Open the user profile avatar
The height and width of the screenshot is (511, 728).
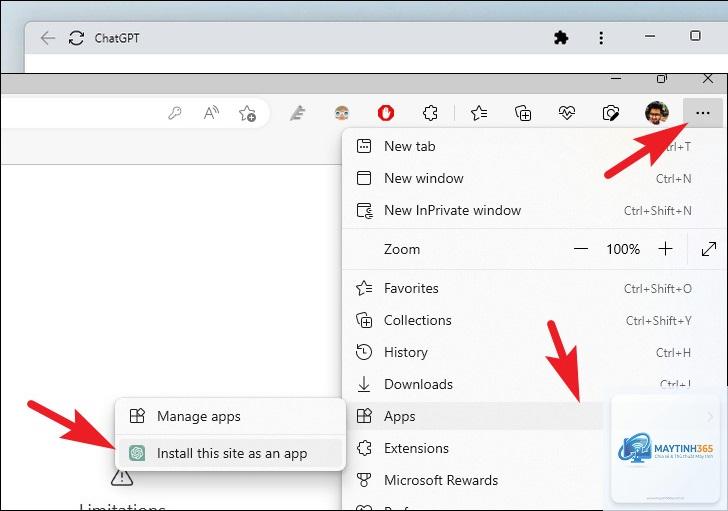[x=657, y=113]
